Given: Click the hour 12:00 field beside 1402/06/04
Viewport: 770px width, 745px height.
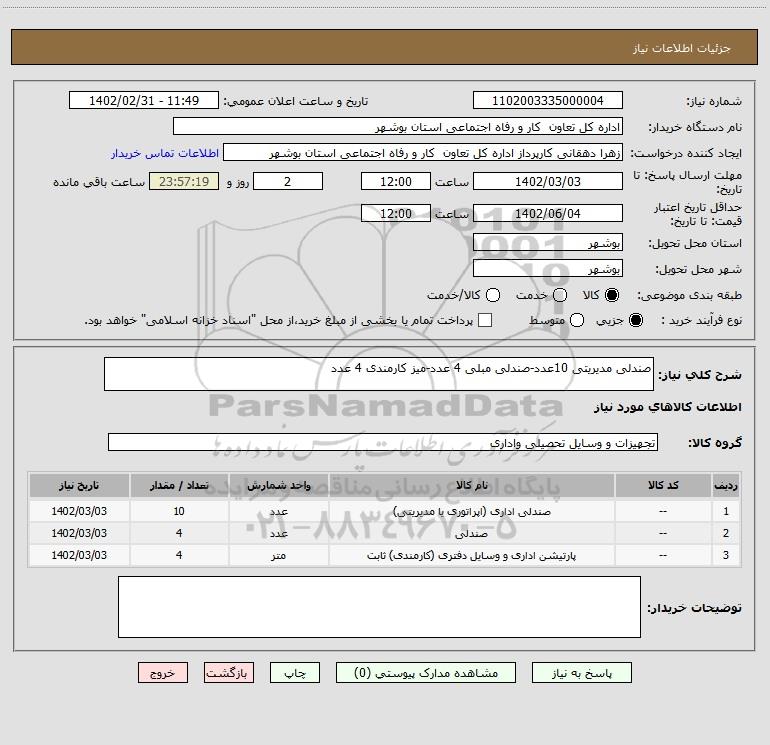Looking at the screenshot, I should tap(396, 213).
